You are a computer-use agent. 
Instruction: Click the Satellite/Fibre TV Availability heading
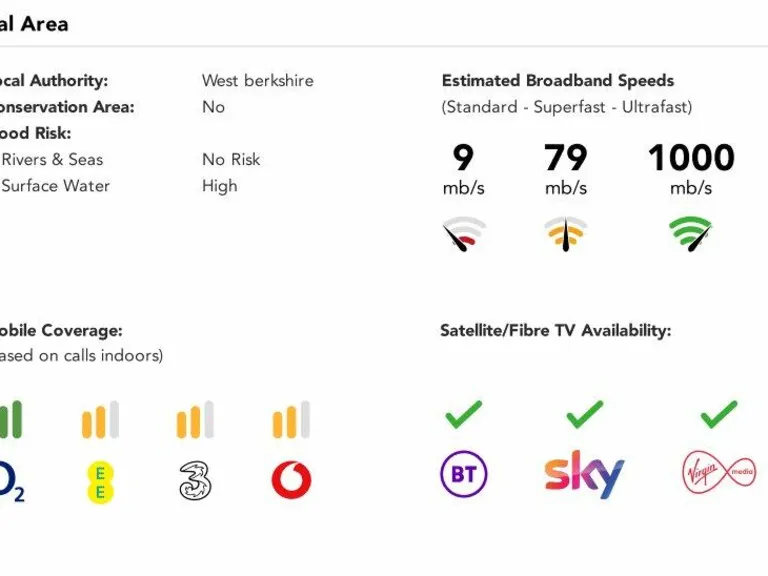coord(555,330)
